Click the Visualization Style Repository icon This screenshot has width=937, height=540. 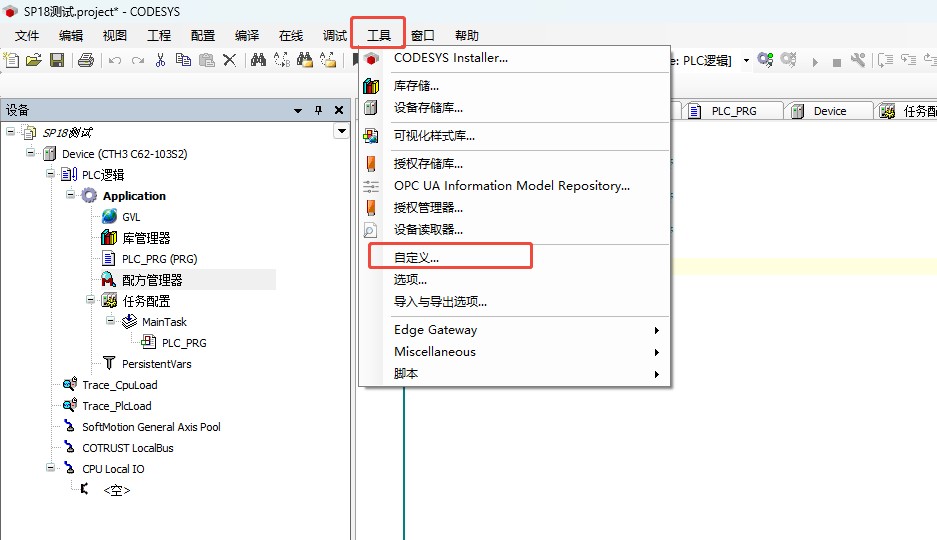click(x=370, y=136)
